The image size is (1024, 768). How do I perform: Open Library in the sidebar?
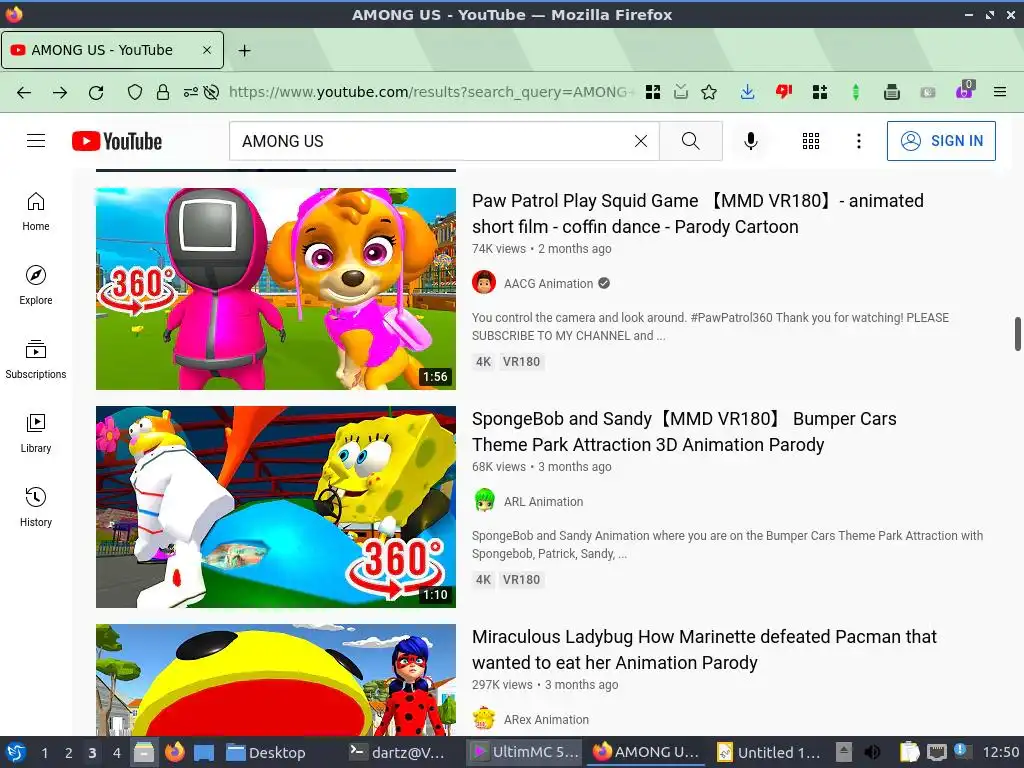[x=36, y=434]
